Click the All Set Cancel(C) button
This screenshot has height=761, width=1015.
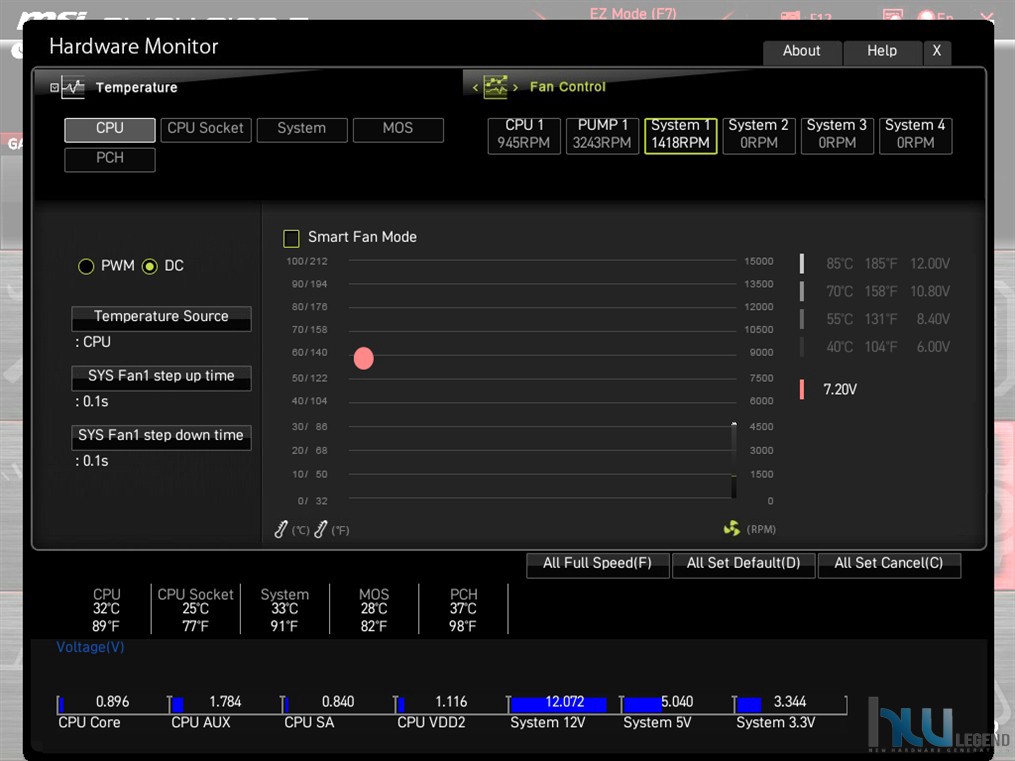[889, 564]
